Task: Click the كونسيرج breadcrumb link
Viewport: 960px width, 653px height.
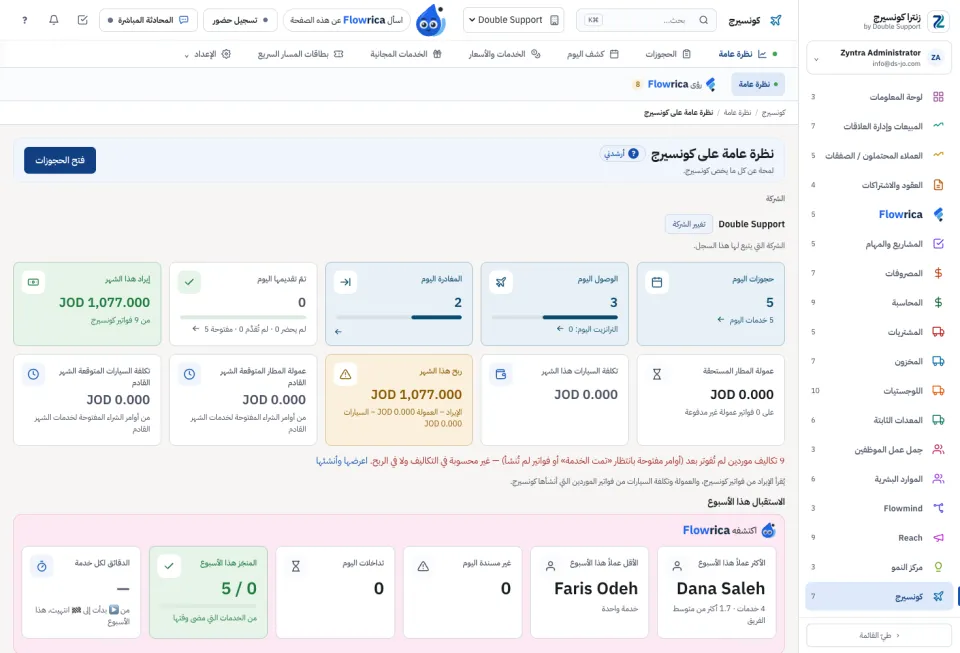Action: 773,113
